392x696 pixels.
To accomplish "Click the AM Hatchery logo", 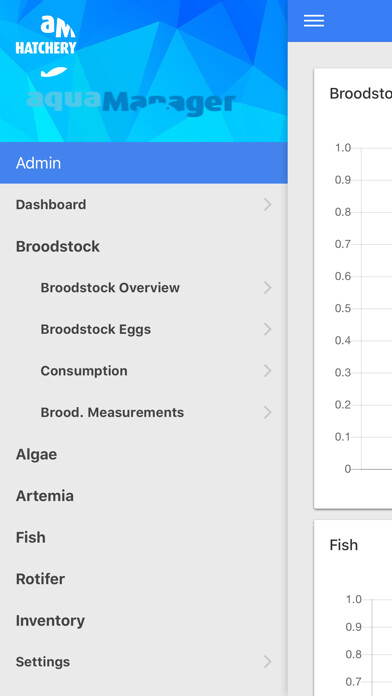I will click(46, 35).
